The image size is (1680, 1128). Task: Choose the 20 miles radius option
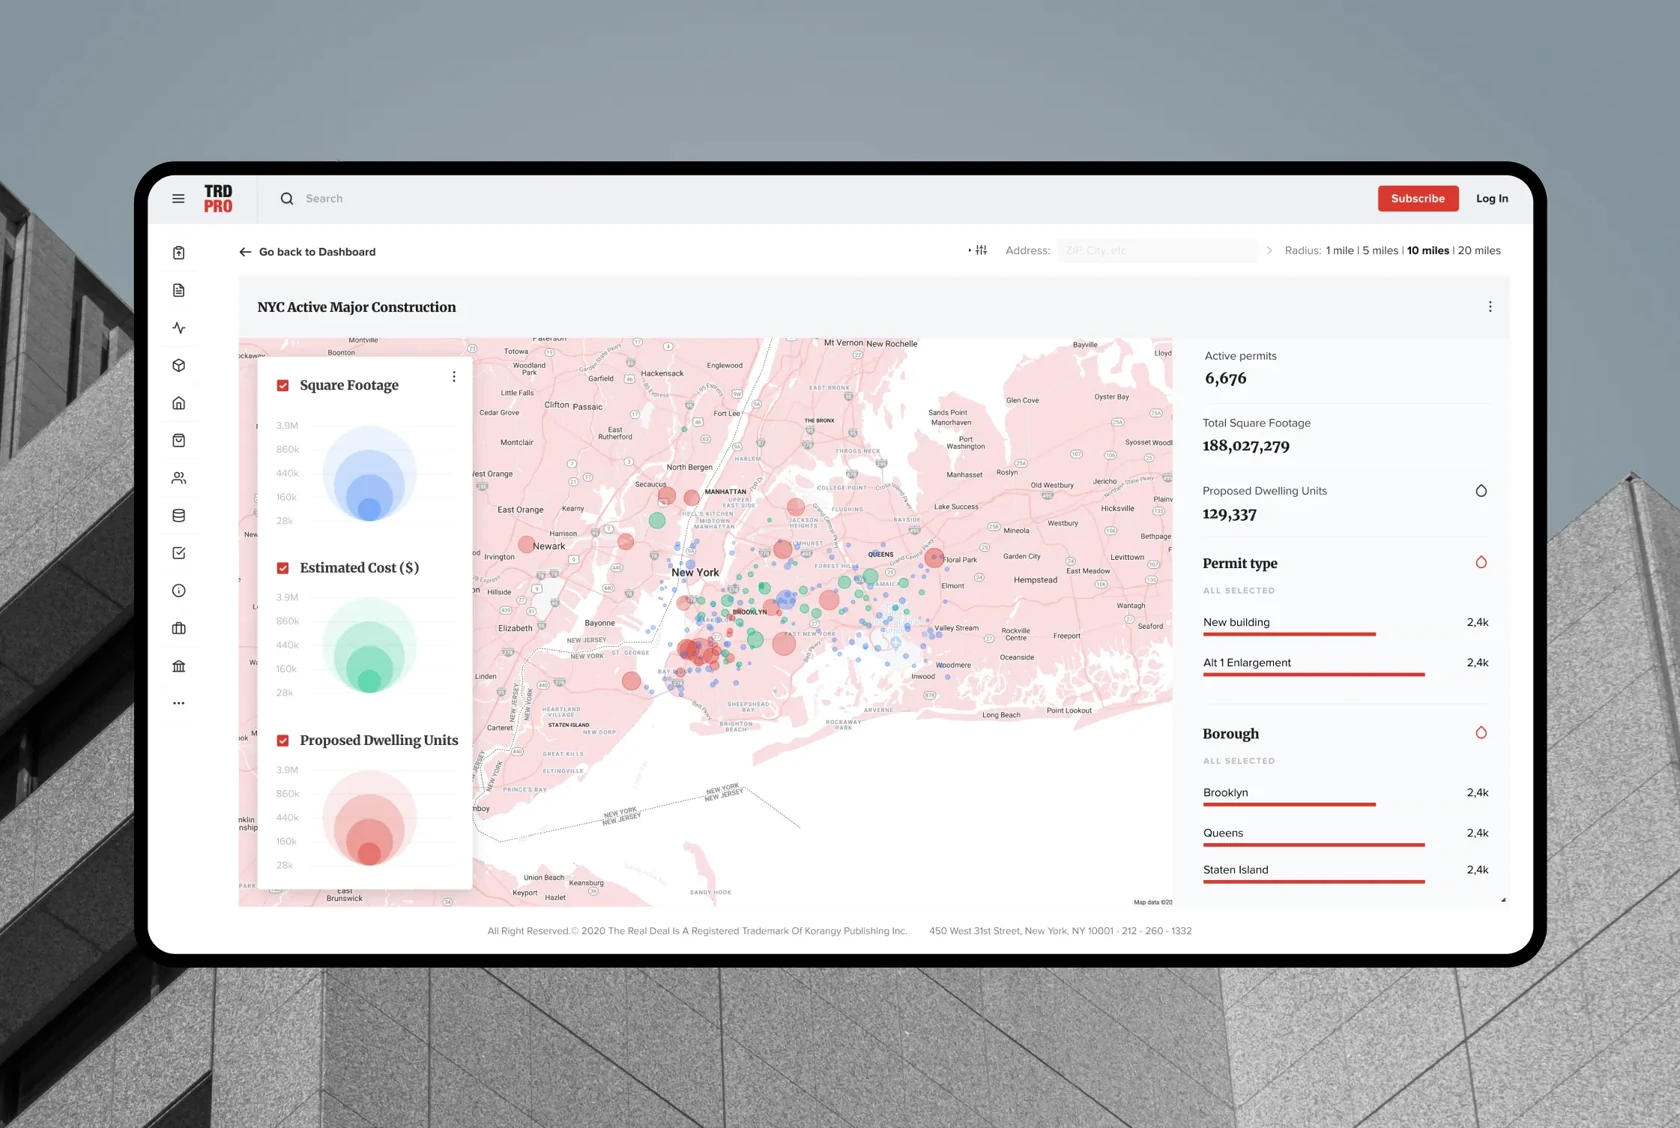tap(1479, 251)
